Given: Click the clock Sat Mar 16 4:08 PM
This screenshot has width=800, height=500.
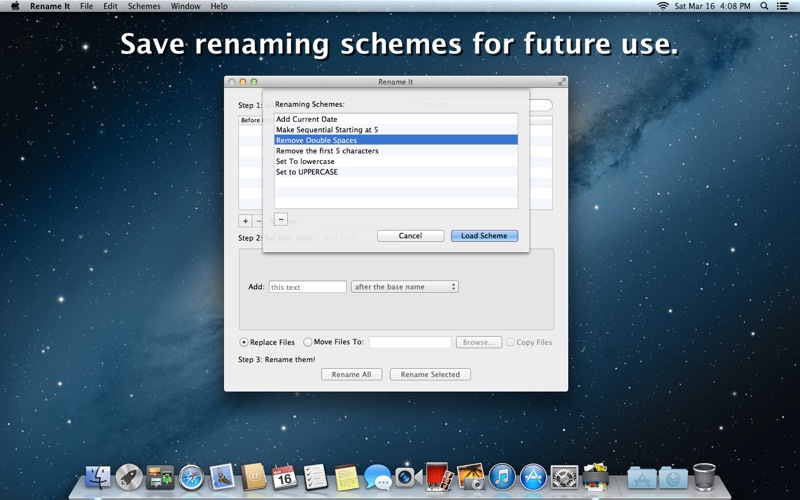Looking at the screenshot, I should 712,6.
